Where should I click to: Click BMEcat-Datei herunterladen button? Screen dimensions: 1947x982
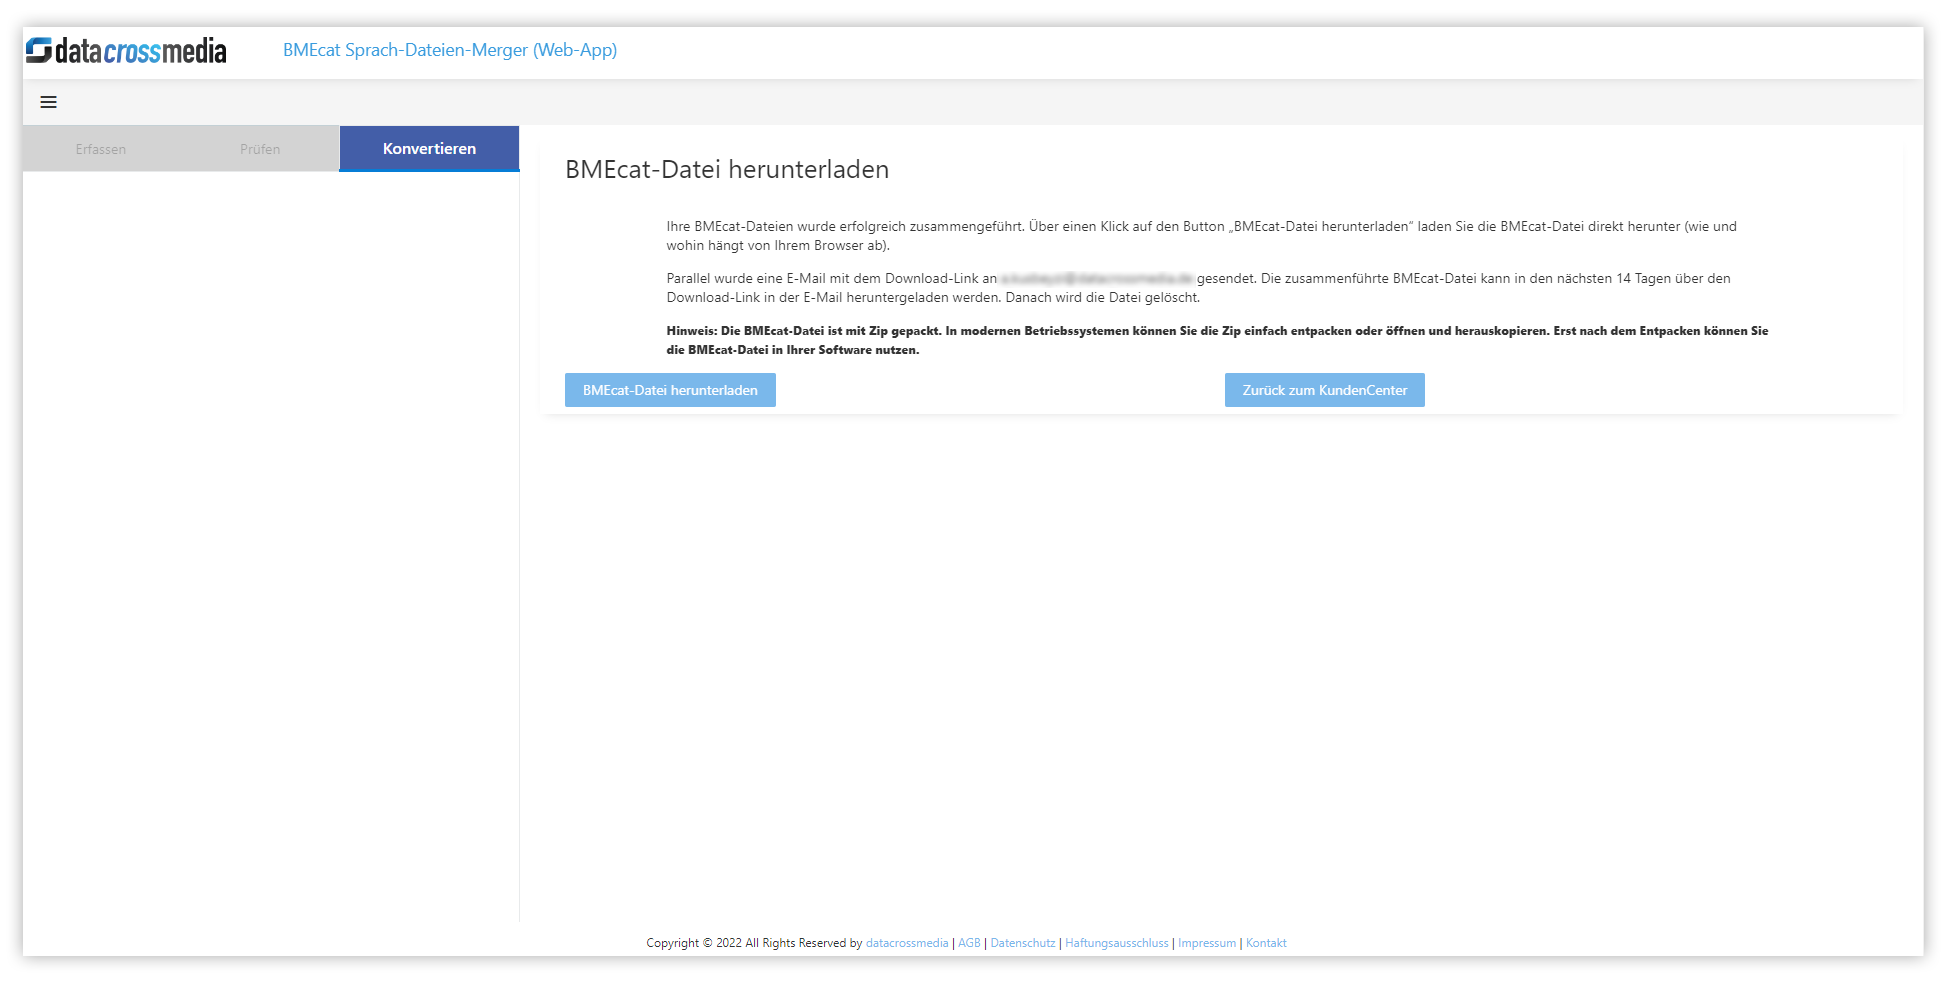(670, 390)
